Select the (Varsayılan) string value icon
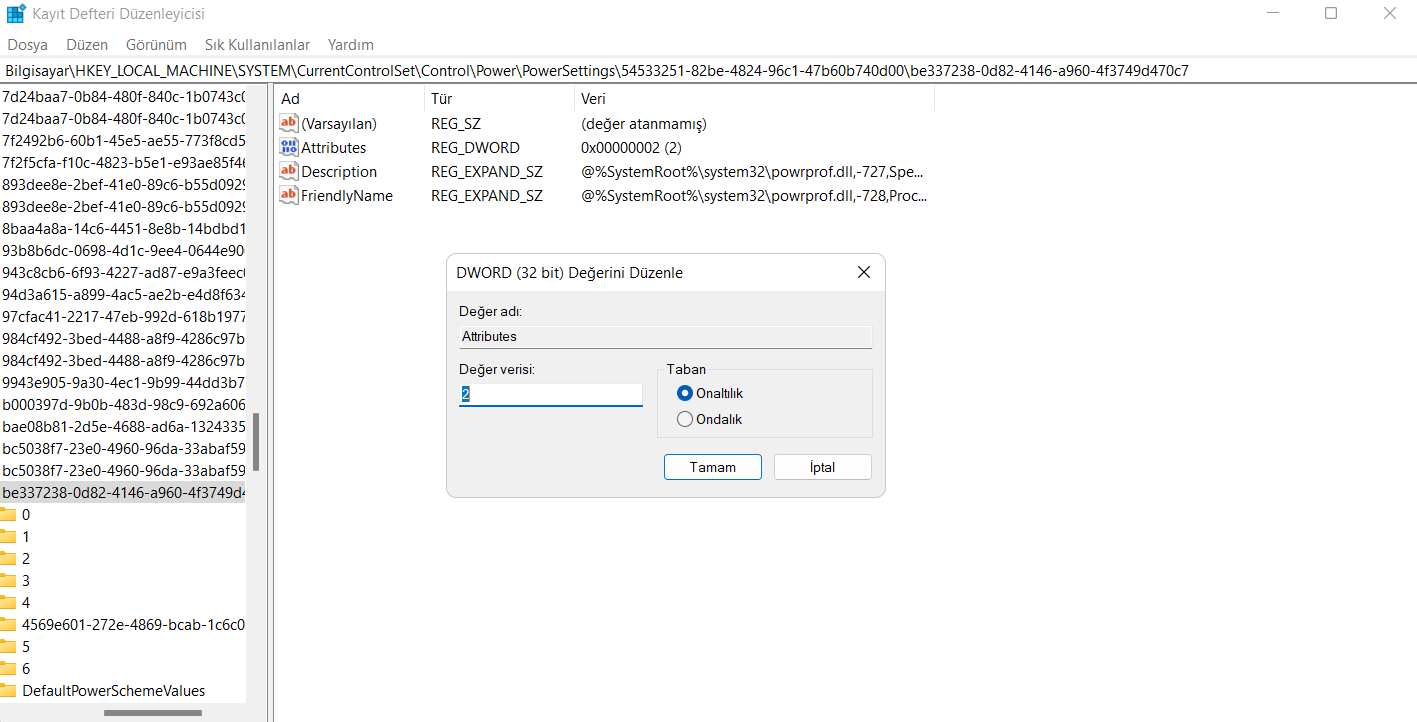 click(x=289, y=124)
